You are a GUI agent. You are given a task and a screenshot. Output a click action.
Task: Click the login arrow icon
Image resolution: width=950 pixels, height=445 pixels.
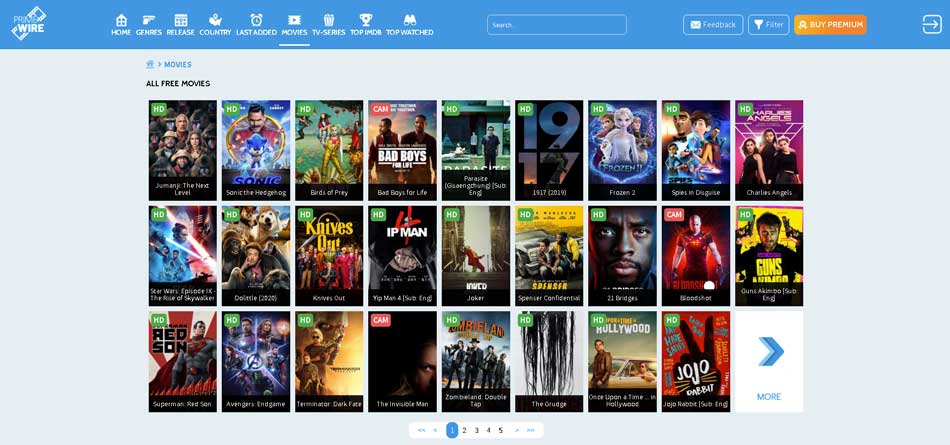pos(932,24)
